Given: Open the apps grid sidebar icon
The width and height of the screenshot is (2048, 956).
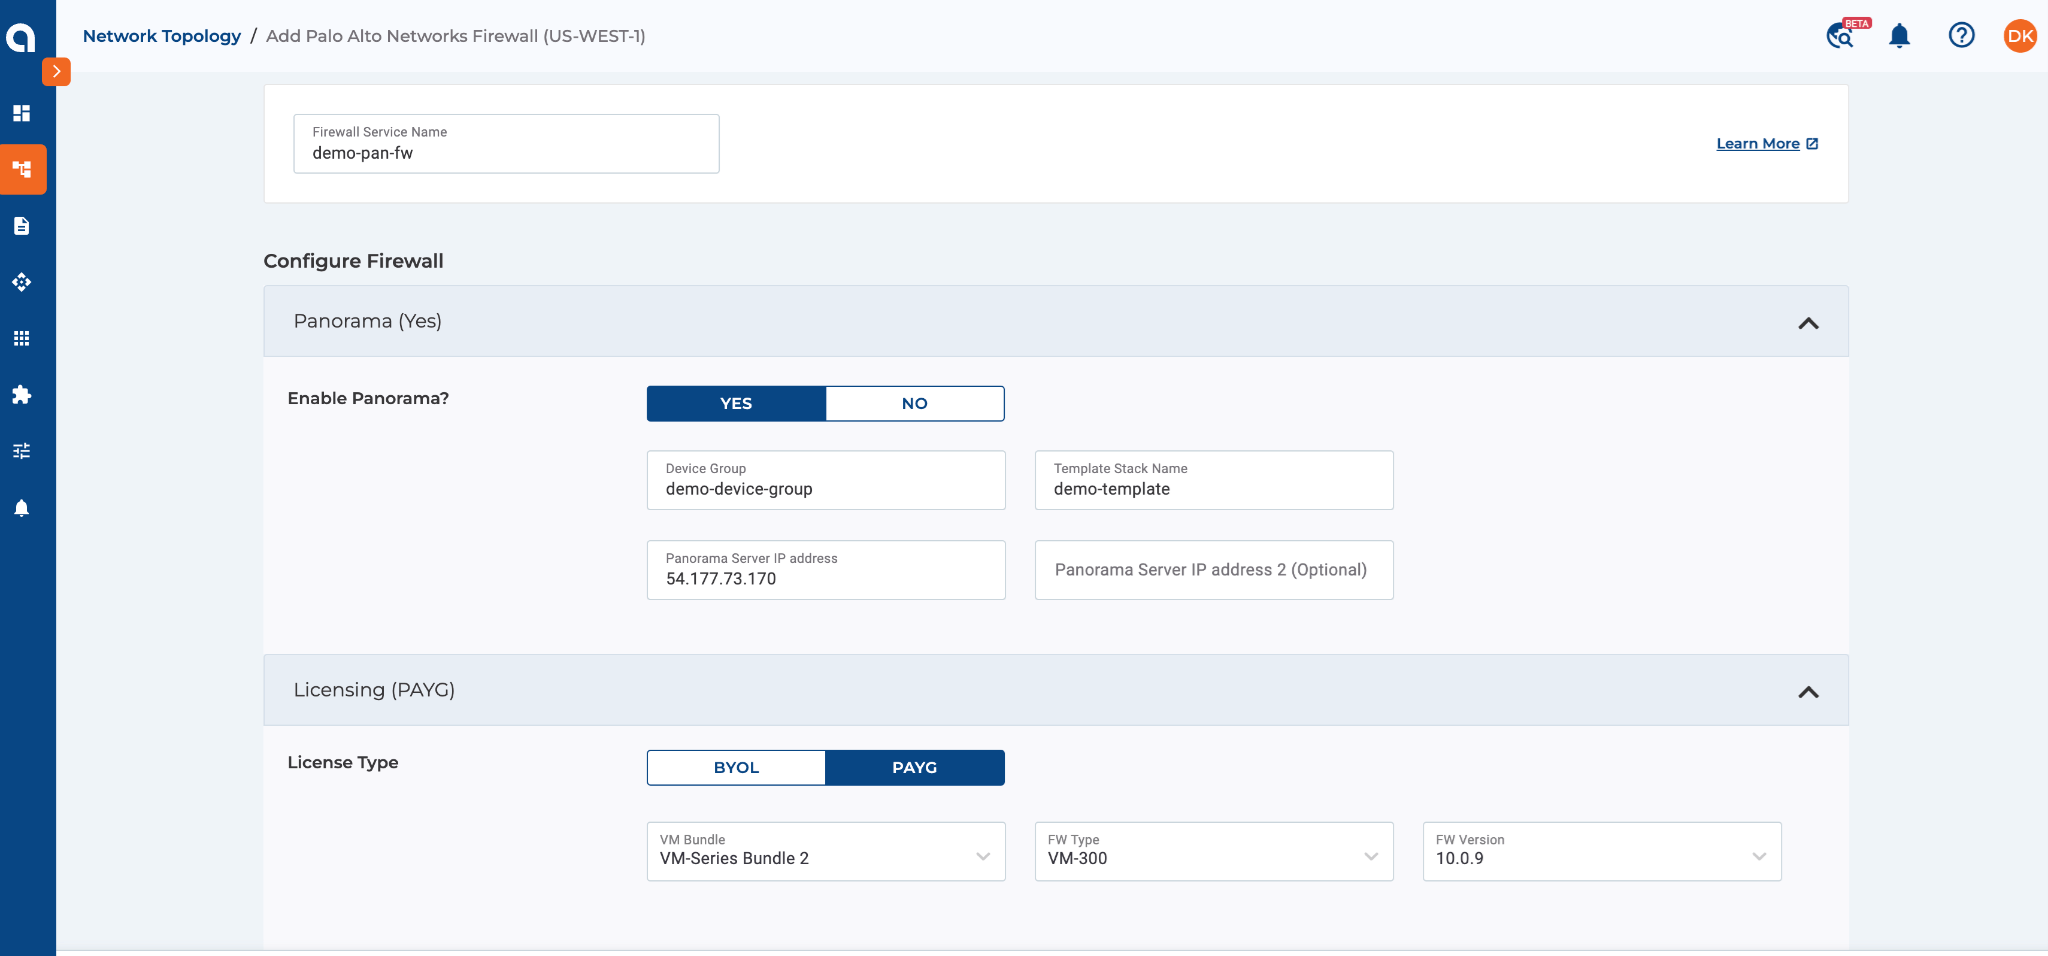Looking at the screenshot, I should [21, 338].
